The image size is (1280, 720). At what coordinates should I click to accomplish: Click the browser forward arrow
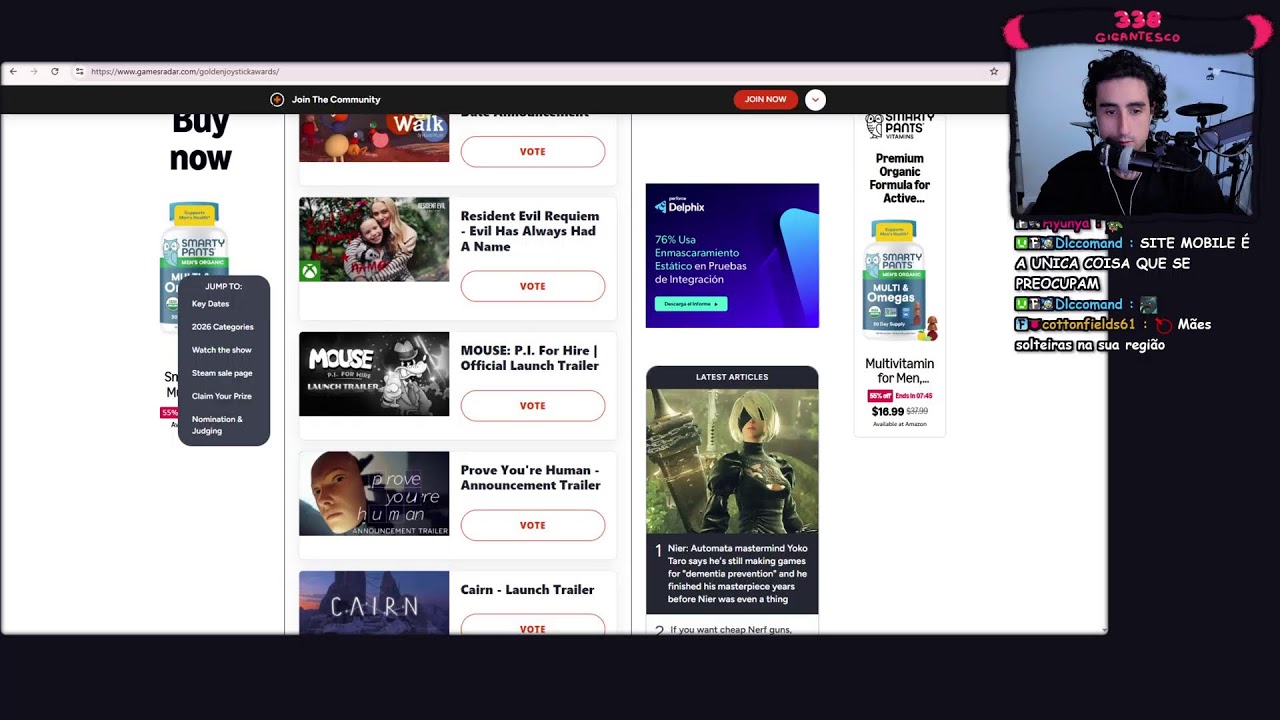34,71
